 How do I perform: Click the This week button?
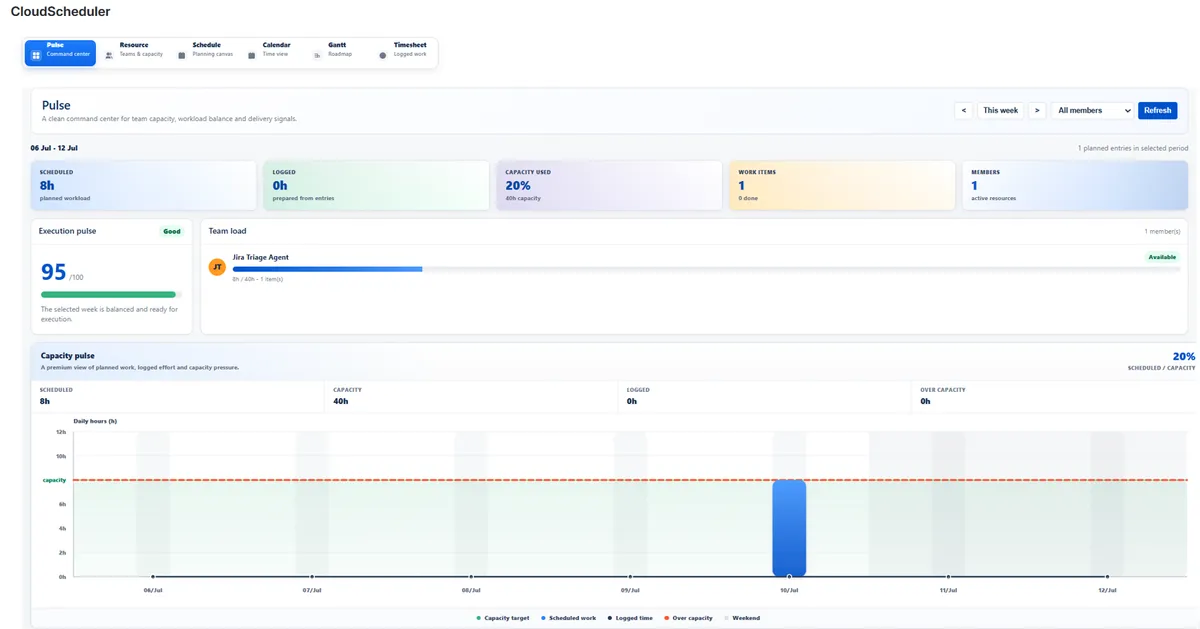1000,110
